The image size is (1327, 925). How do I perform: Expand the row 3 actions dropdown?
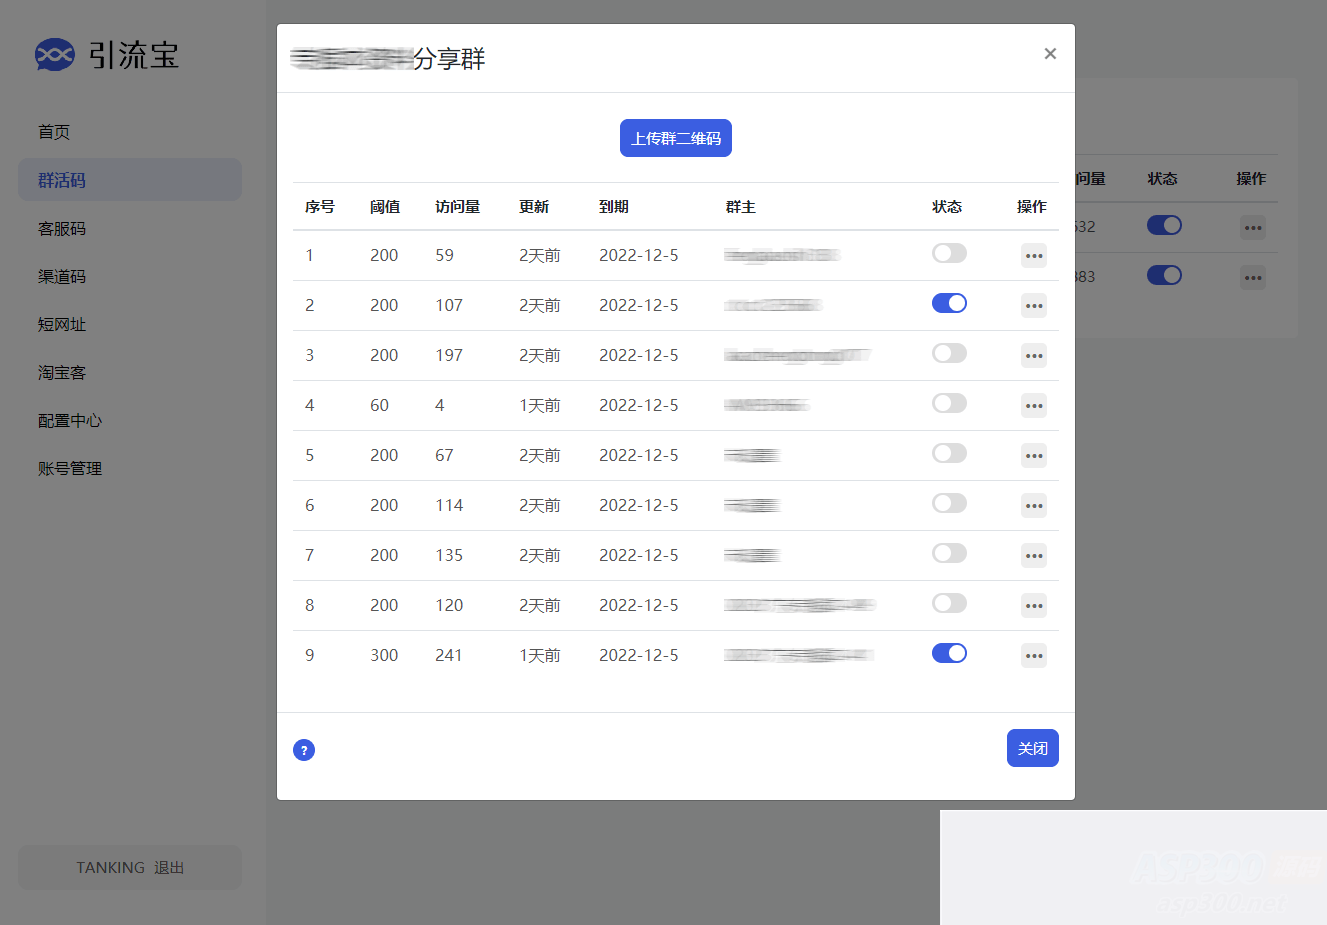point(1033,356)
